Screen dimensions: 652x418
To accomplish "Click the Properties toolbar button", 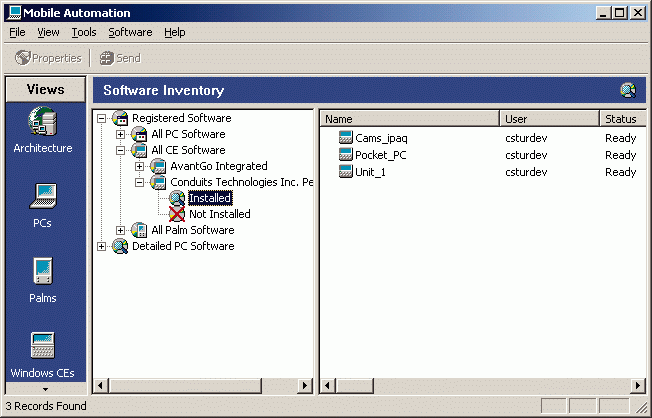I will [48, 58].
